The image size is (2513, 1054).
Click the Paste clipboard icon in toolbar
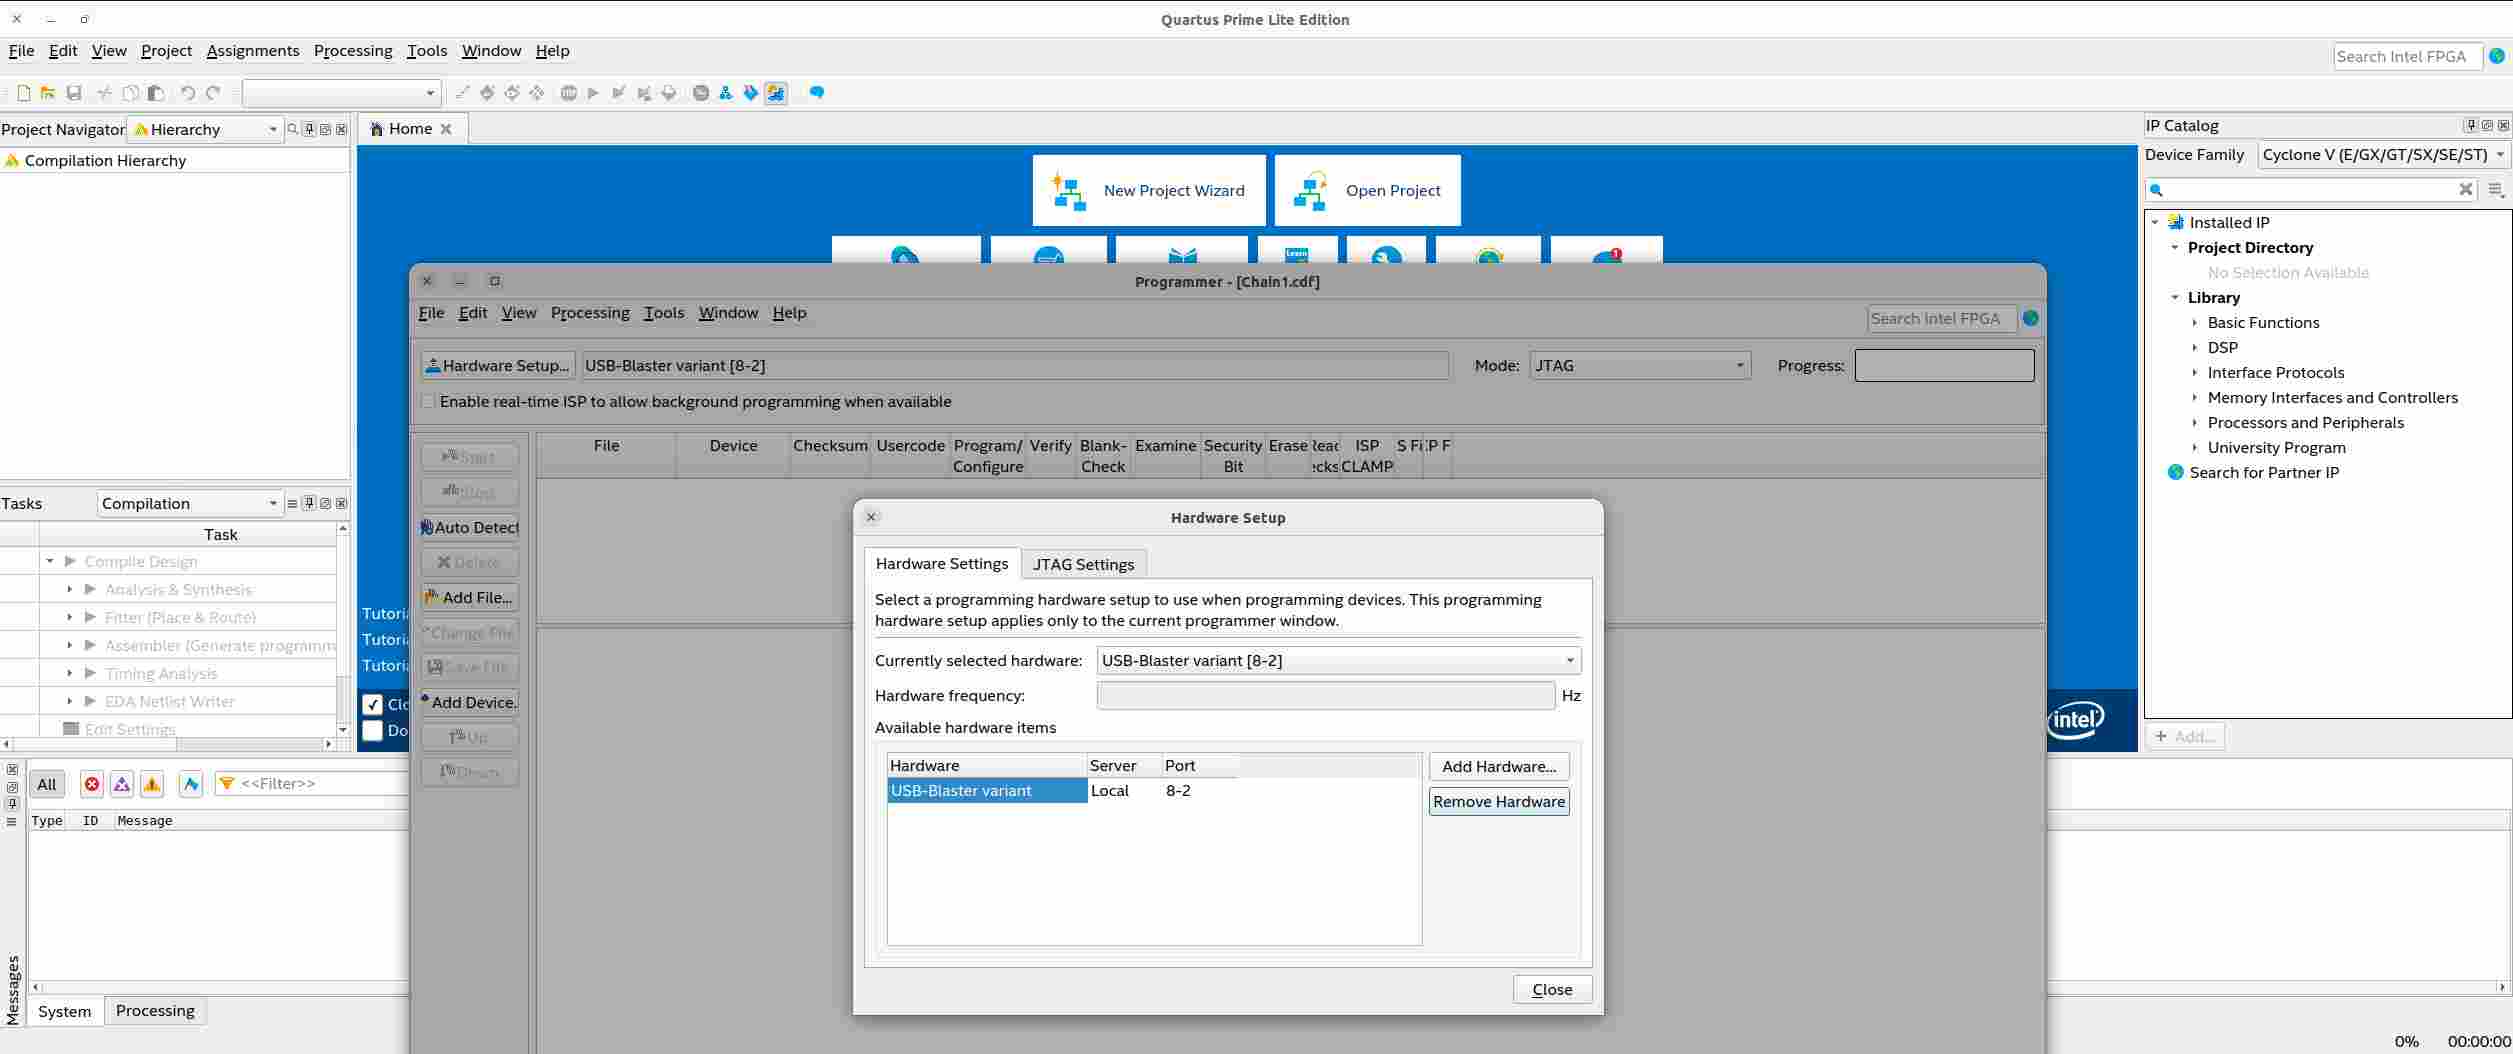tap(156, 93)
